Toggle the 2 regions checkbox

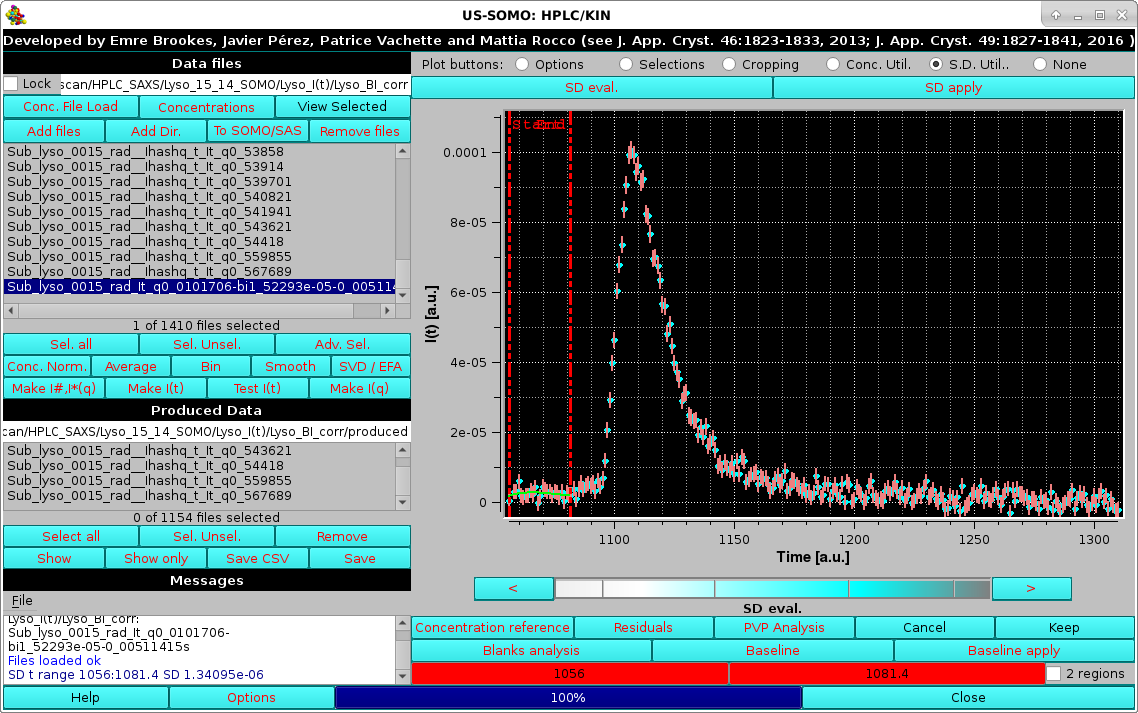coord(1053,673)
